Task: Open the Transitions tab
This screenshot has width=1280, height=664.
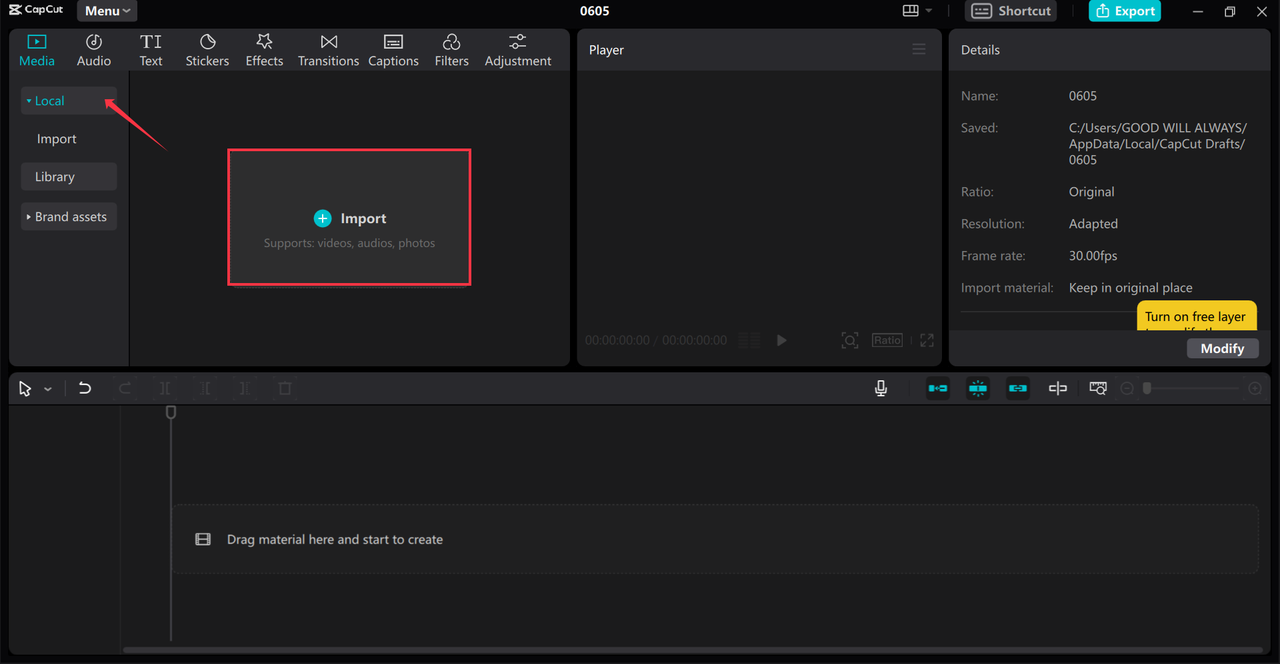Action: click(x=328, y=50)
